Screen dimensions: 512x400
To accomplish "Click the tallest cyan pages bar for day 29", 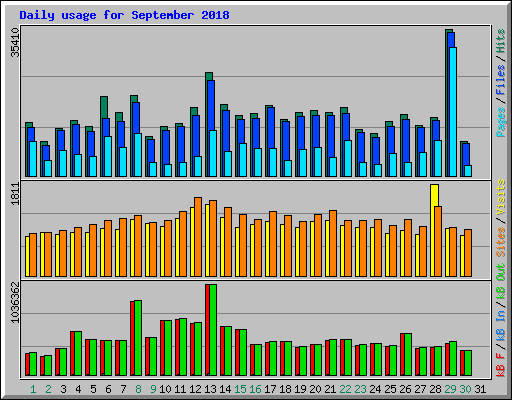I will coord(453,112).
